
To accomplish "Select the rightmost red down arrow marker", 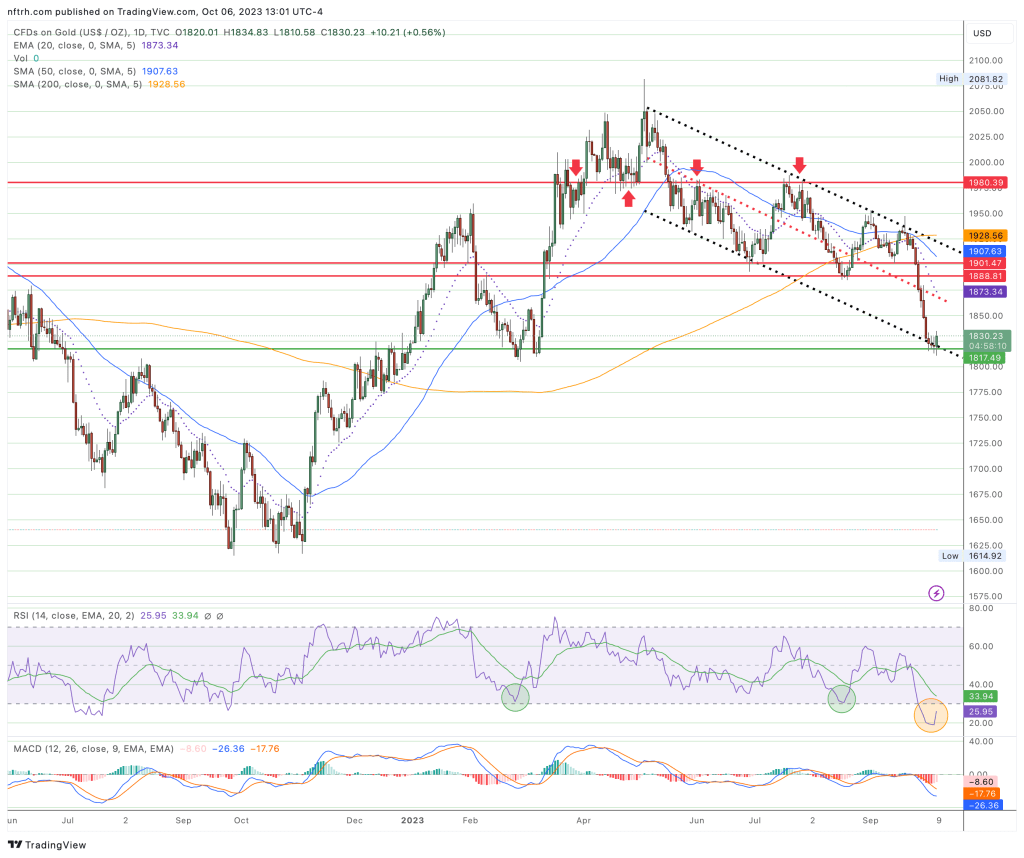I will [x=799, y=164].
